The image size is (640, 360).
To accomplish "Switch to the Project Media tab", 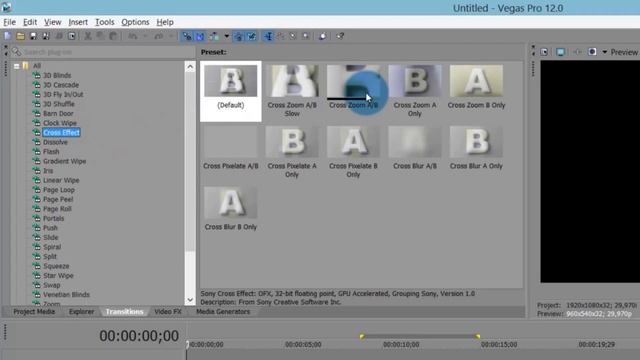I will click(x=34, y=311).
